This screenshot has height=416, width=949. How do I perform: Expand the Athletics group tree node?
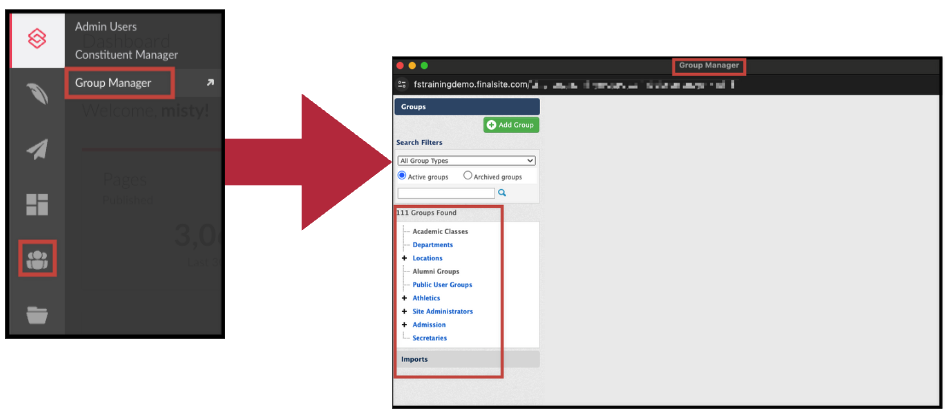click(x=404, y=298)
